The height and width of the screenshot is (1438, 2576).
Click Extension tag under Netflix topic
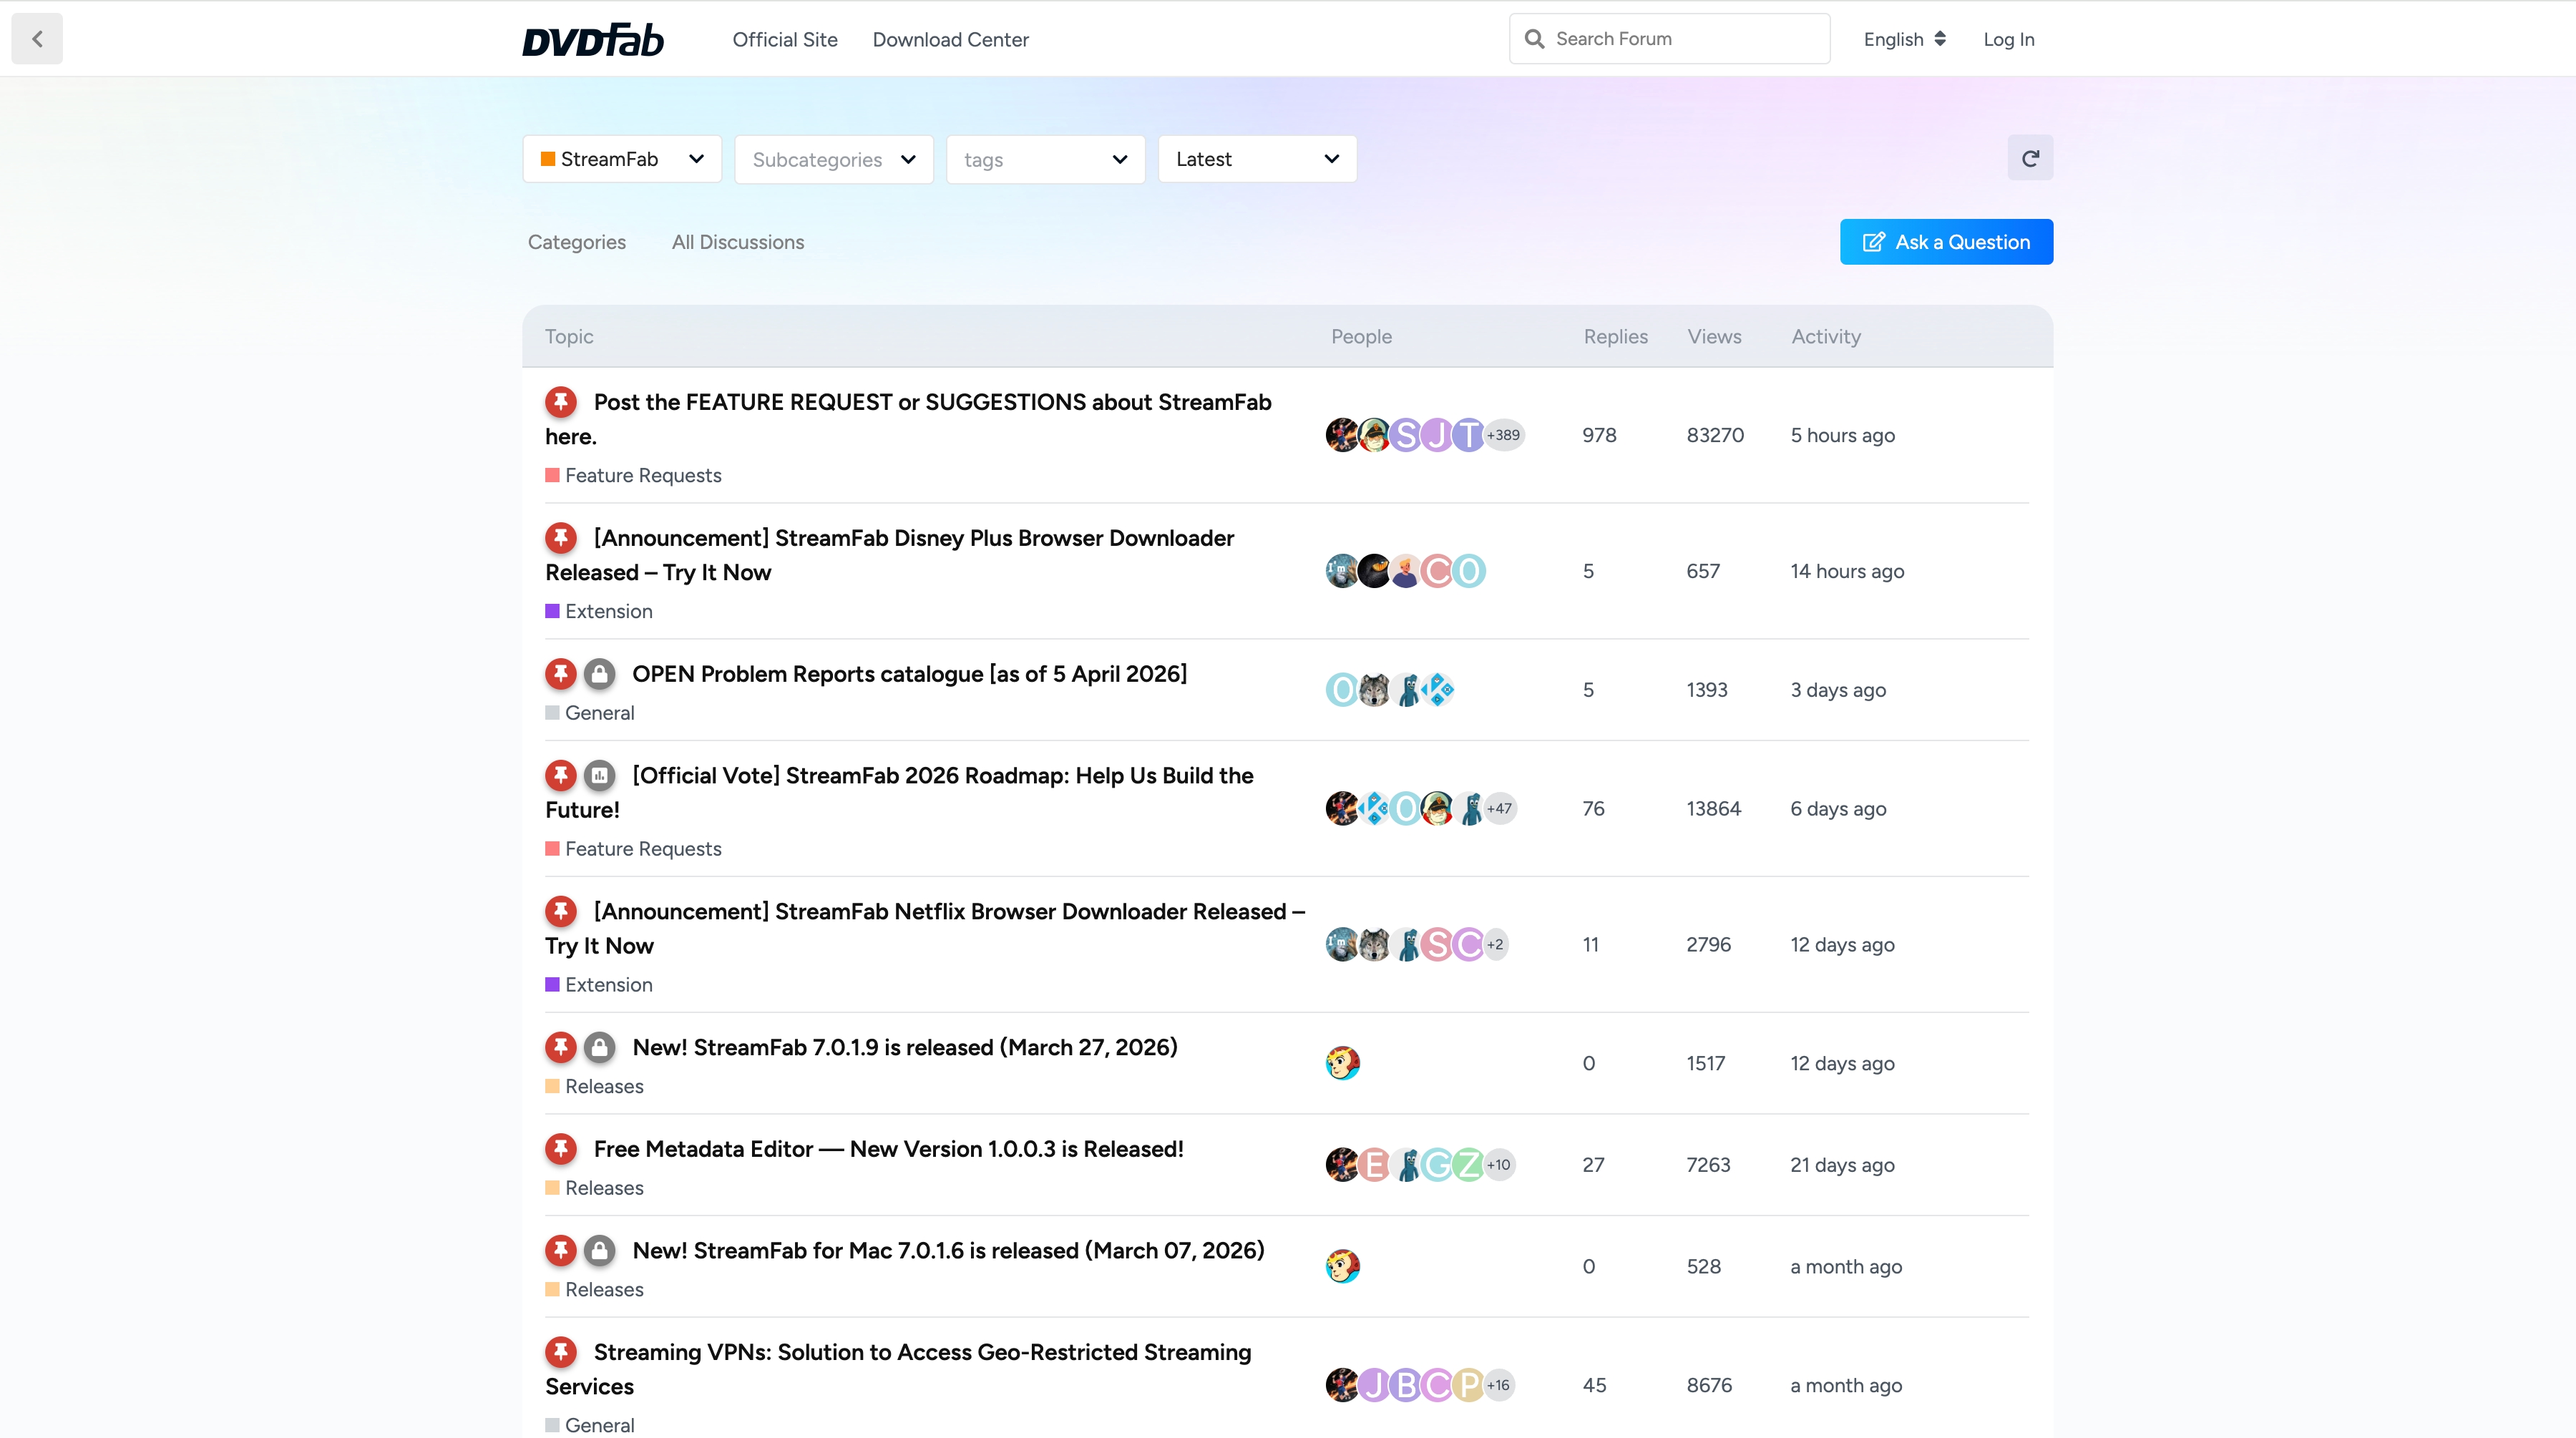point(599,984)
